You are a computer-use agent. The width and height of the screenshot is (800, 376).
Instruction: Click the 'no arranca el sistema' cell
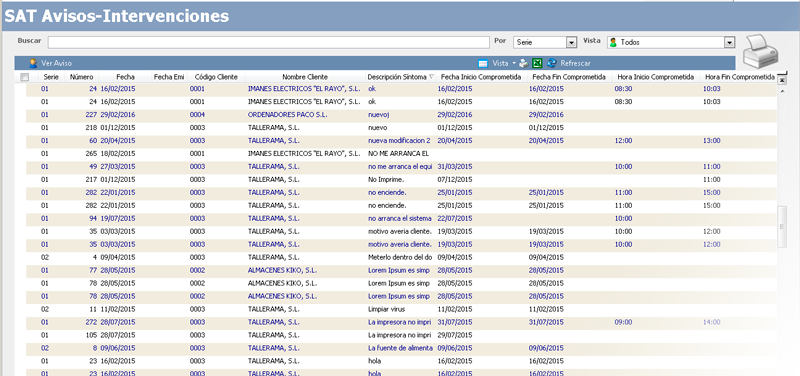(399, 218)
